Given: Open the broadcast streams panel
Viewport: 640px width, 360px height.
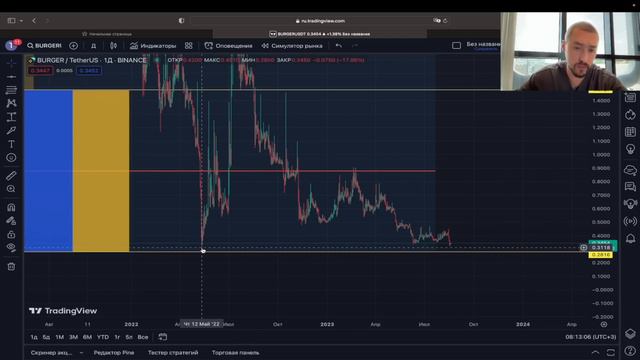Looking at the screenshot, I should (x=630, y=221).
